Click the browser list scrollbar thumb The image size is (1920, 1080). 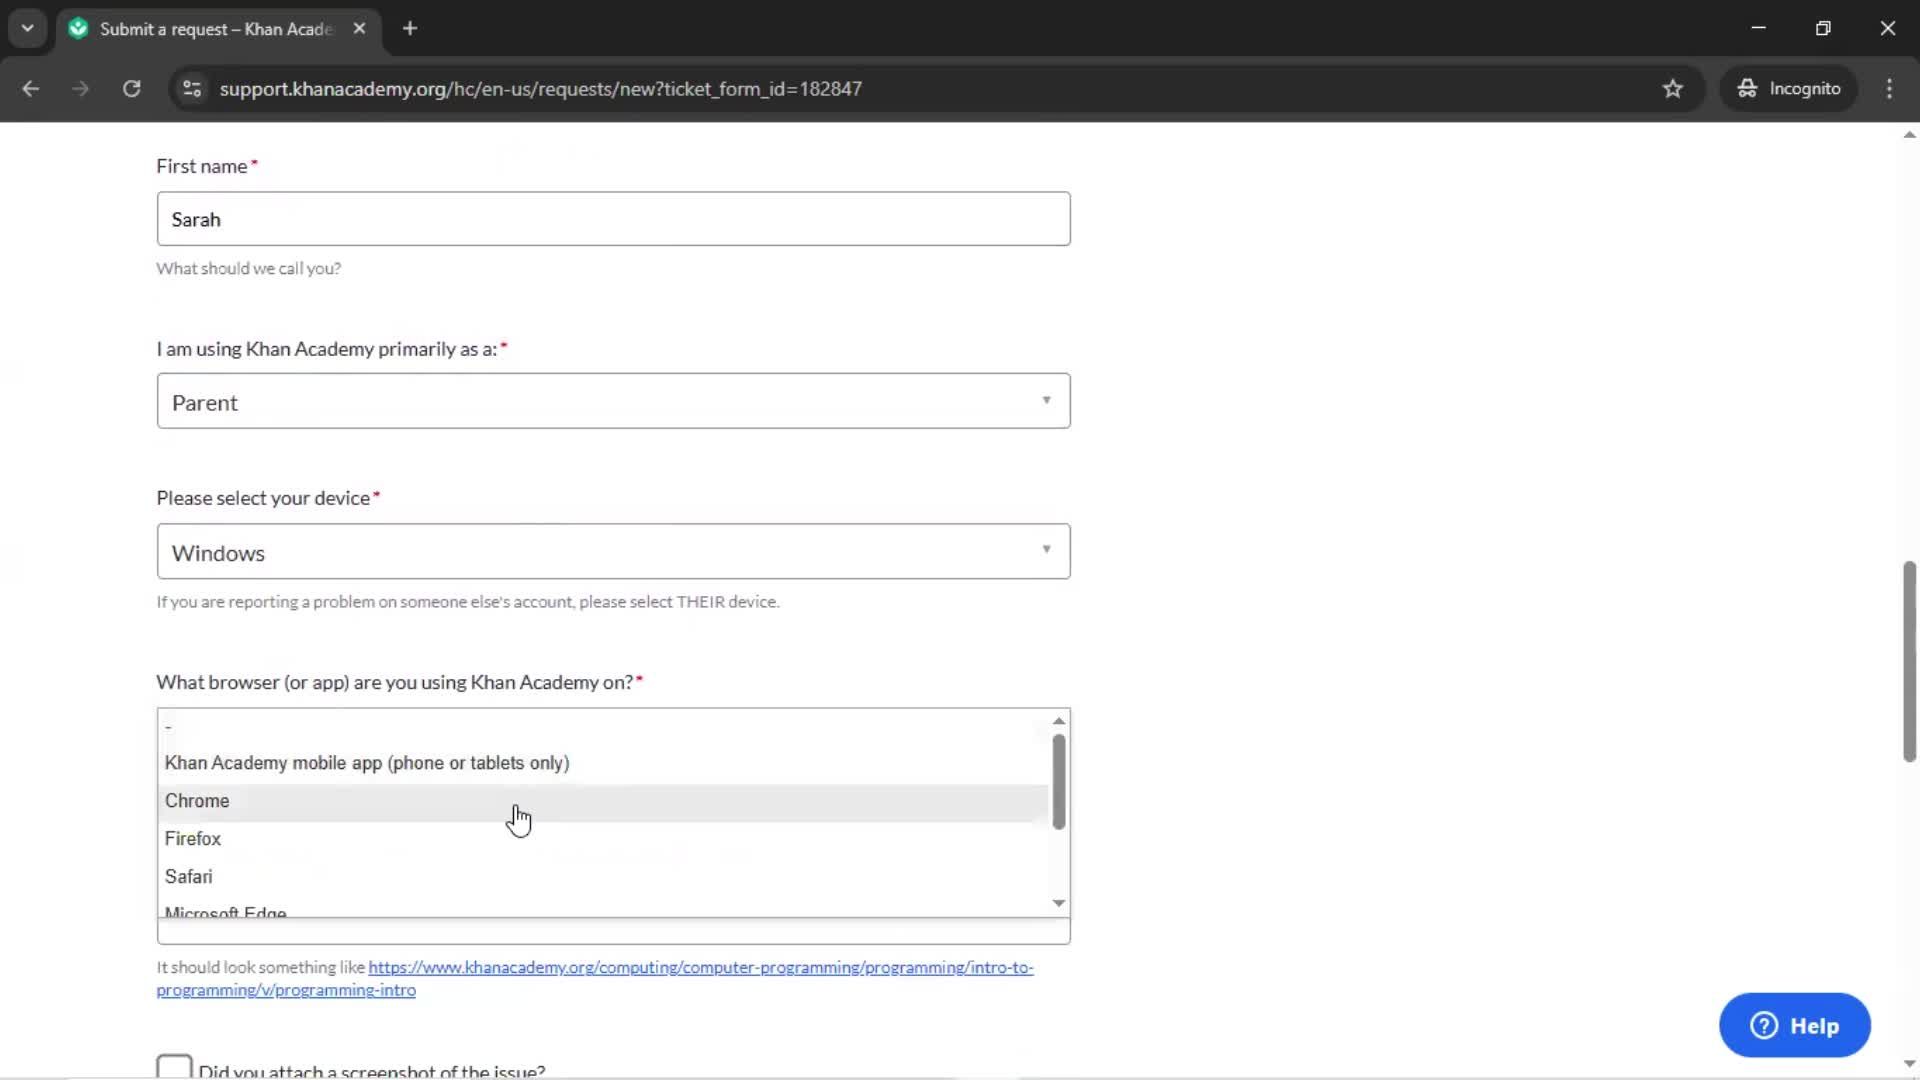pyautogui.click(x=1058, y=782)
